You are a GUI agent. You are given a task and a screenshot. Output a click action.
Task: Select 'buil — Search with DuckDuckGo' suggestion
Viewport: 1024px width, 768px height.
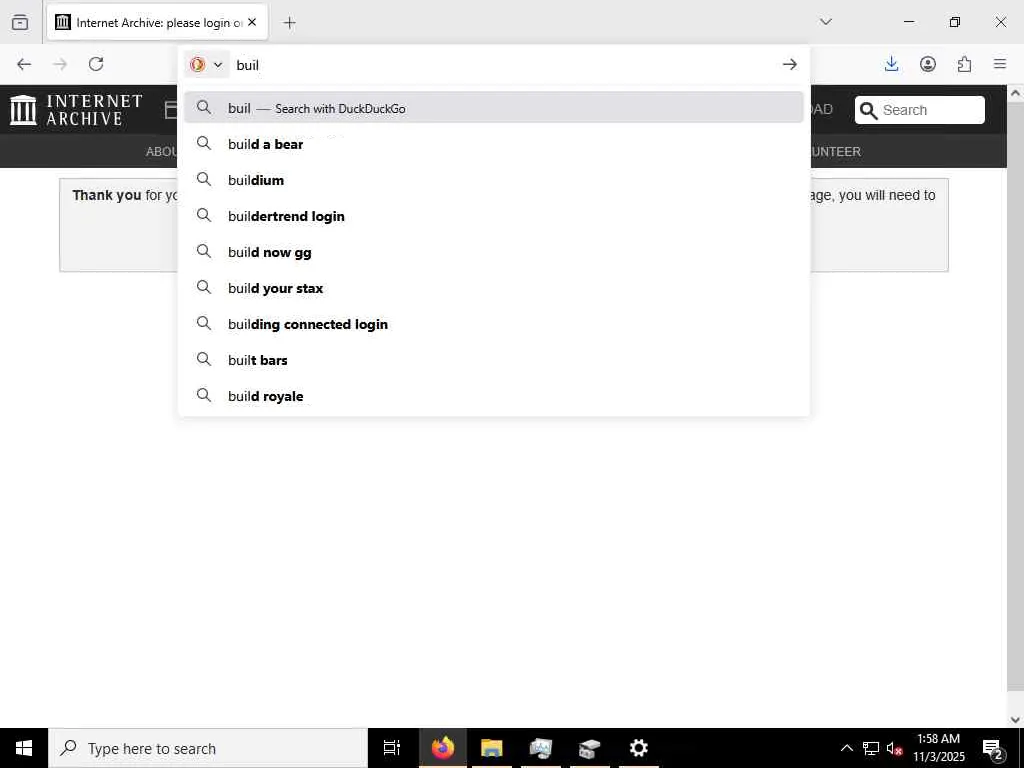493,108
